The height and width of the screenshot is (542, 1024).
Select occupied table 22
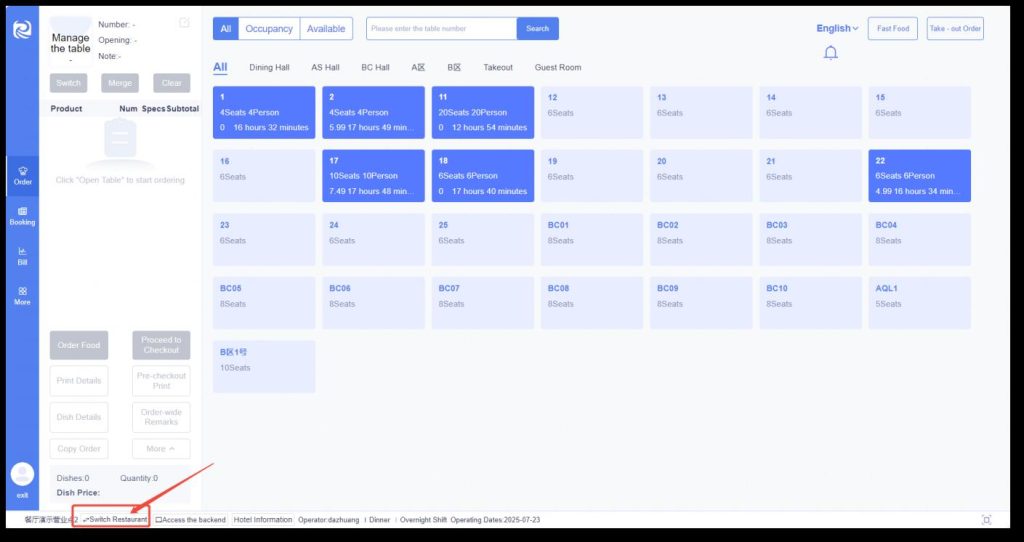pos(919,176)
